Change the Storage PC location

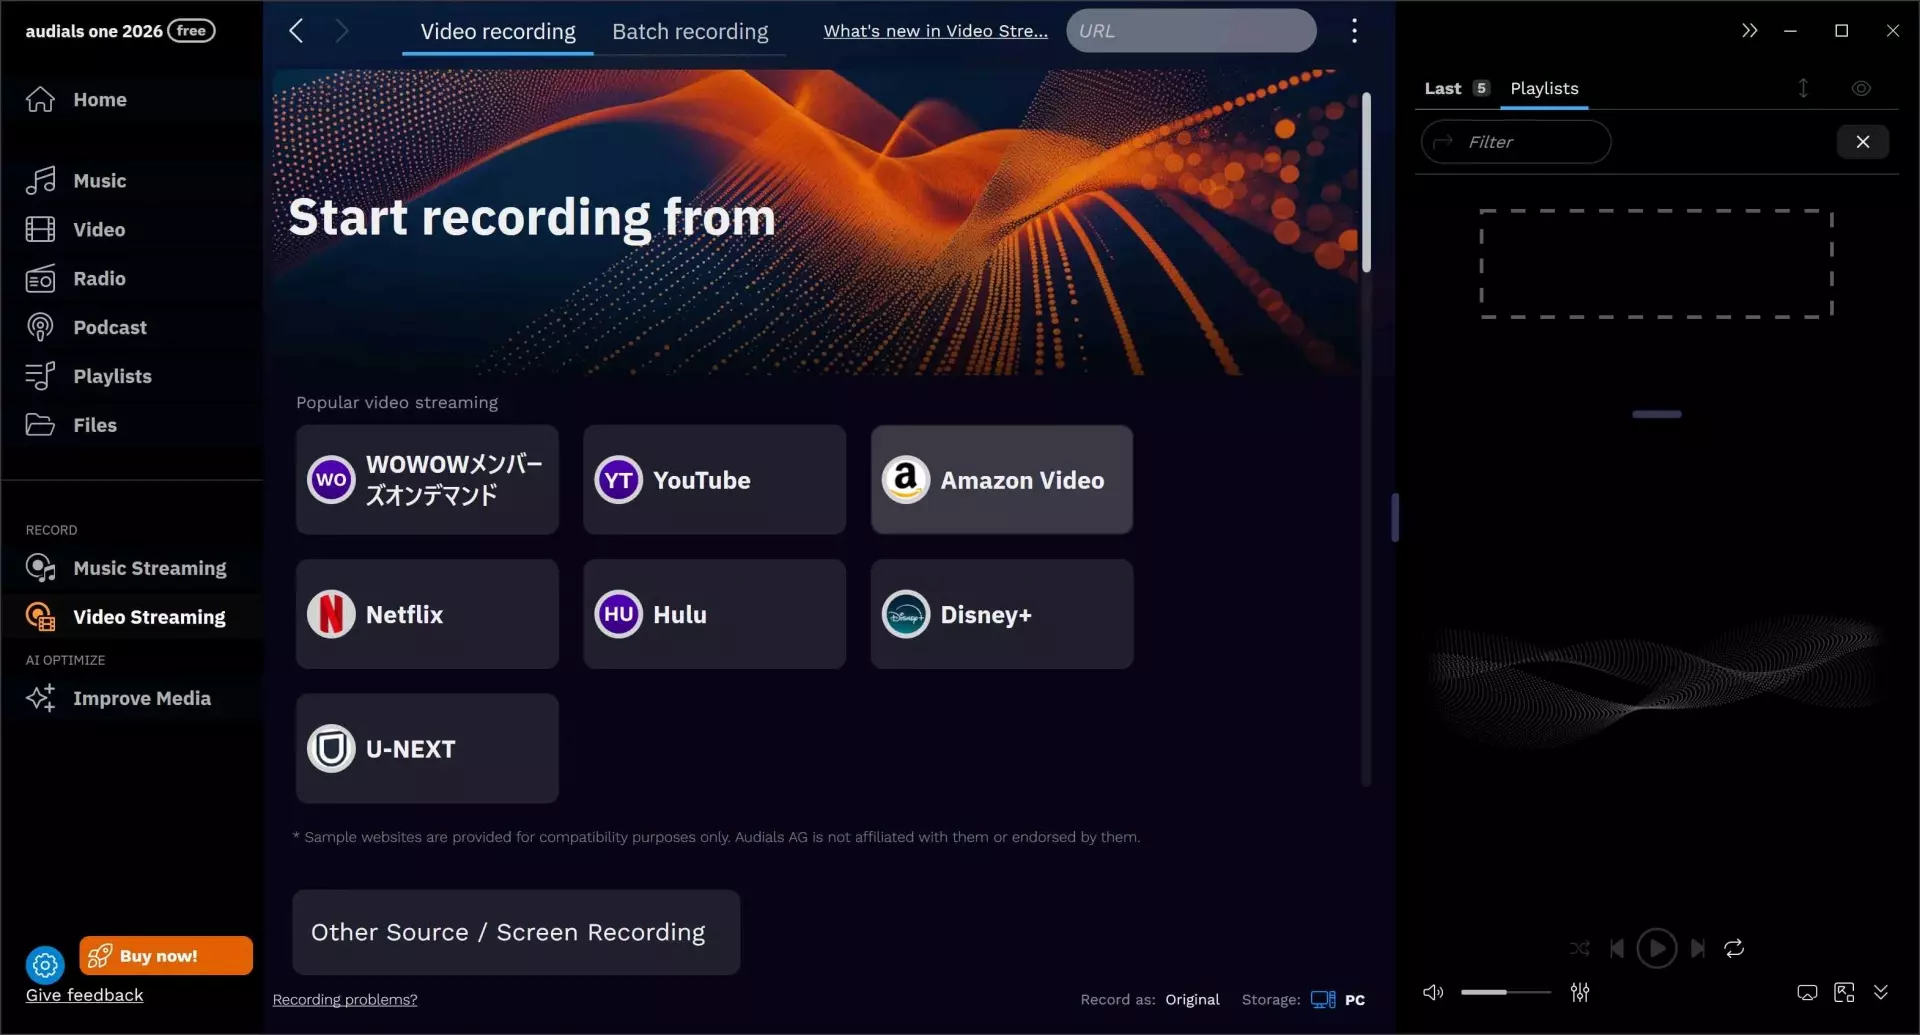pos(1338,999)
